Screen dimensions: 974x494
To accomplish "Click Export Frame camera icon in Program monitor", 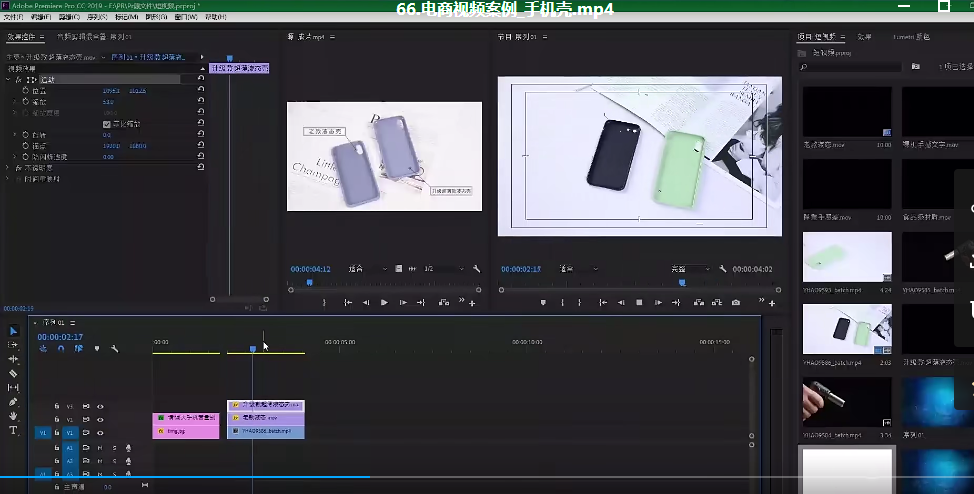I will (736, 302).
